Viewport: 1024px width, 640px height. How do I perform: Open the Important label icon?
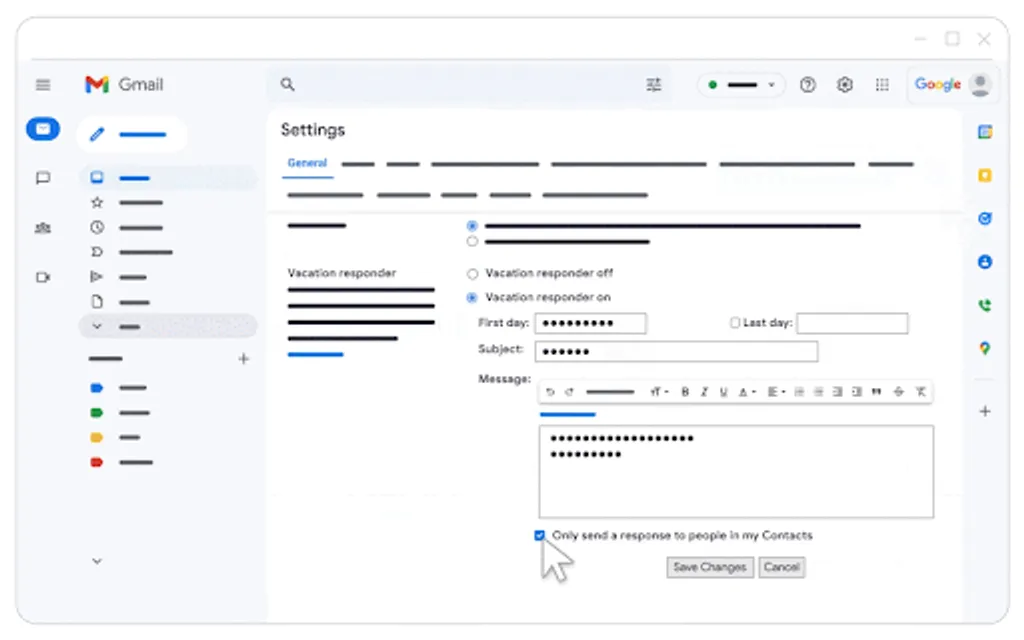(x=97, y=252)
